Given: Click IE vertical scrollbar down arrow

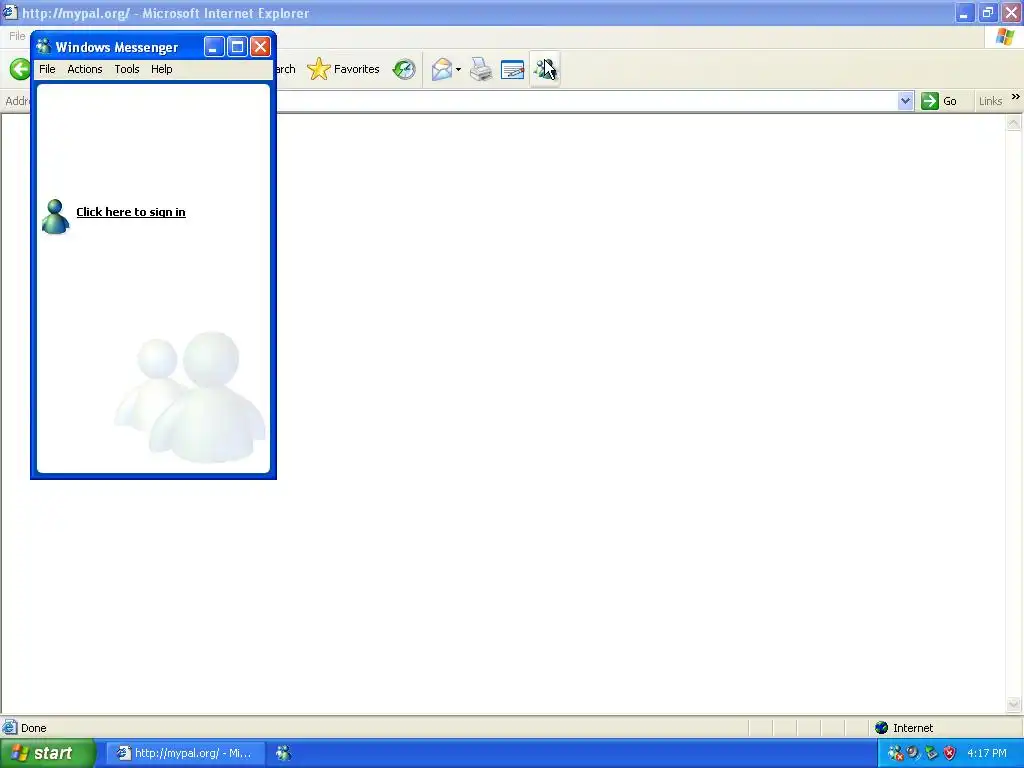Looking at the screenshot, I should tap(1014, 704).
